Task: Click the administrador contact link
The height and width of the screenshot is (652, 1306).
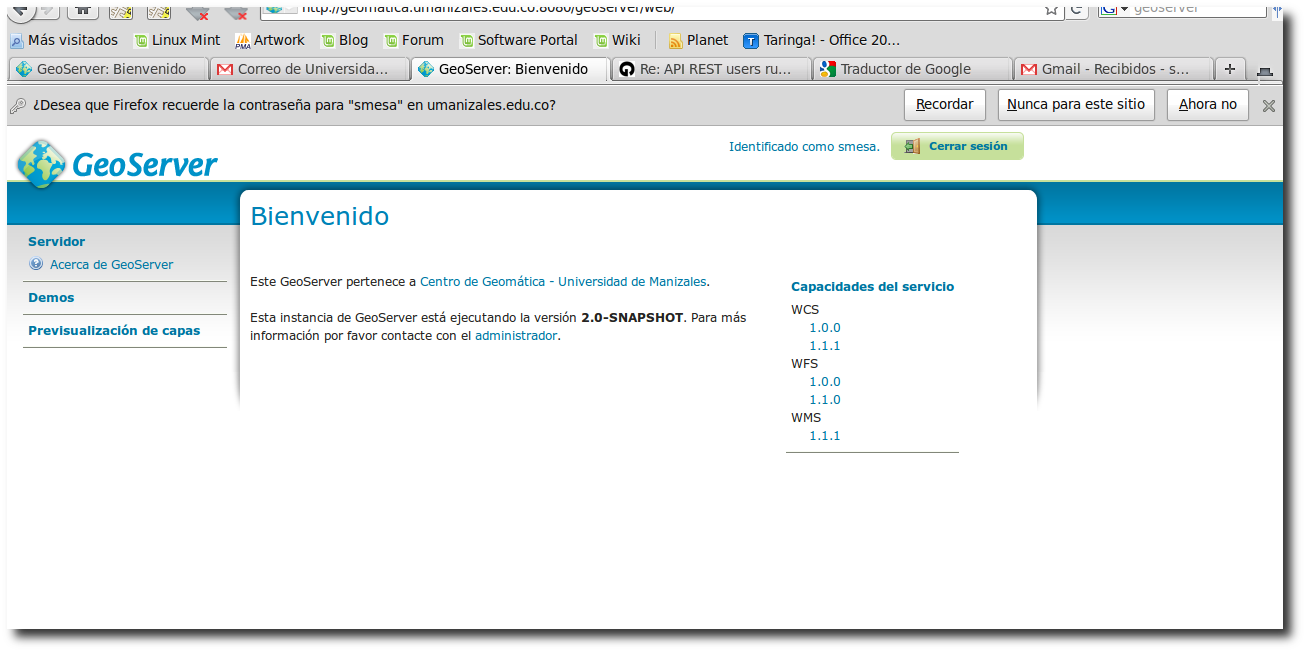Action: pos(516,336)
